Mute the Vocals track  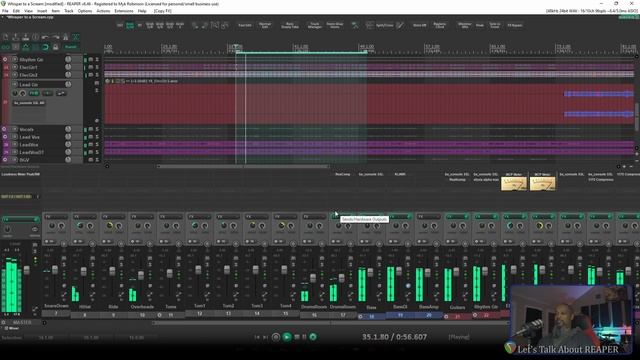coord(91,129)
